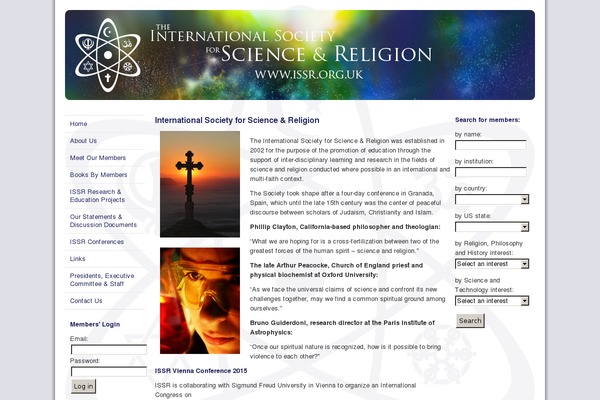Click the Phillip Clayton quote attribution text
Viewport: 600px width, 400px height.
(x=345, y=227)
